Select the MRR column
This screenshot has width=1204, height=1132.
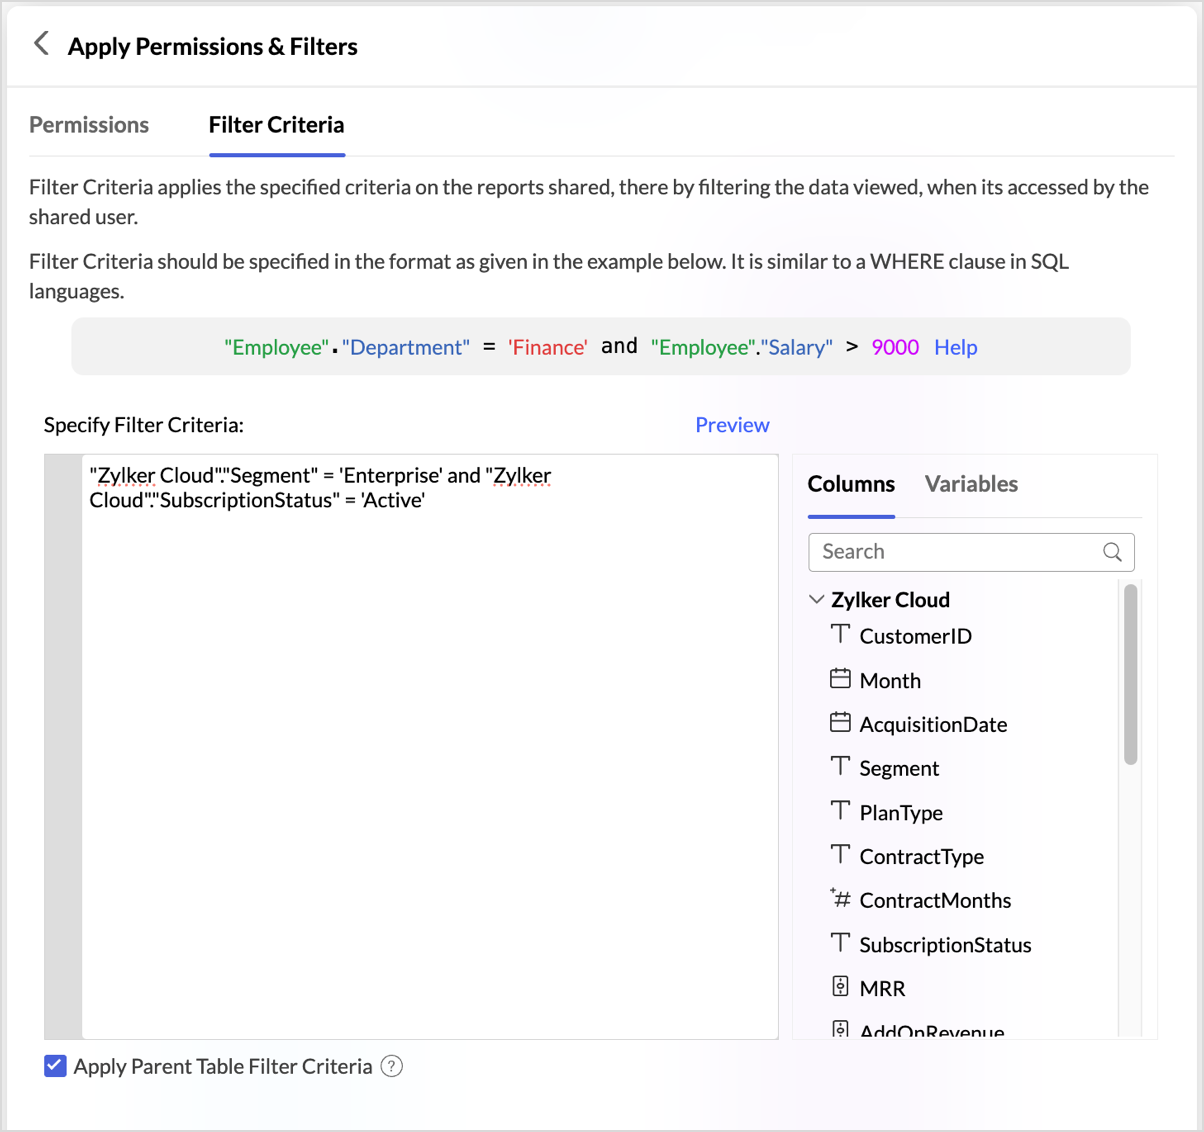click(x=882, y=988)
